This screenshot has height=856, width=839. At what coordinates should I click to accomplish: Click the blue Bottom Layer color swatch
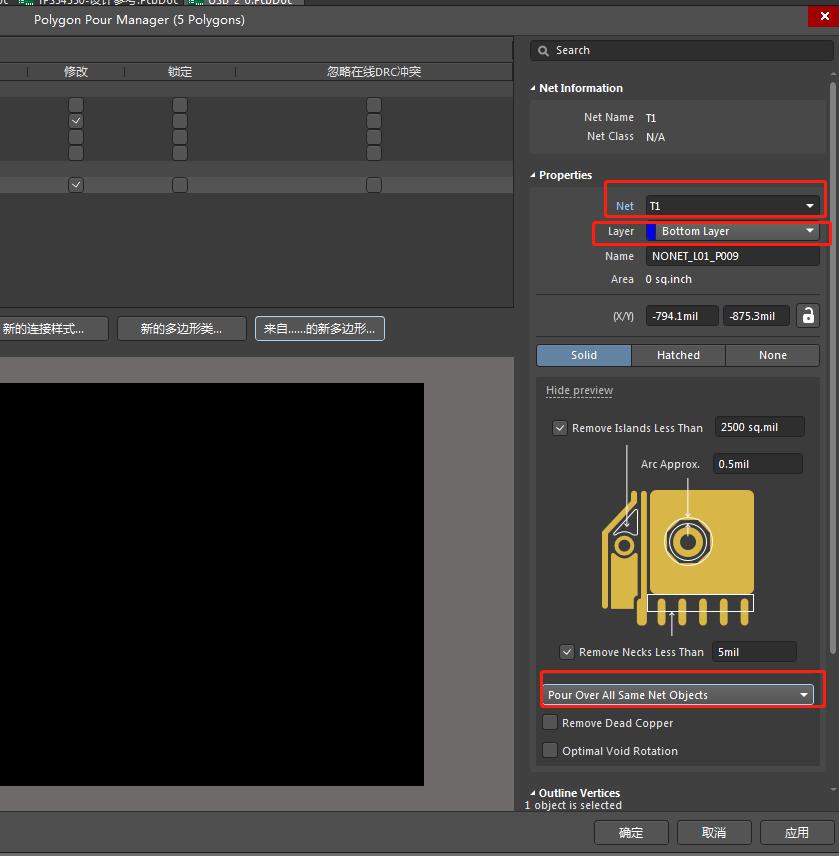[x=651, y=232]
